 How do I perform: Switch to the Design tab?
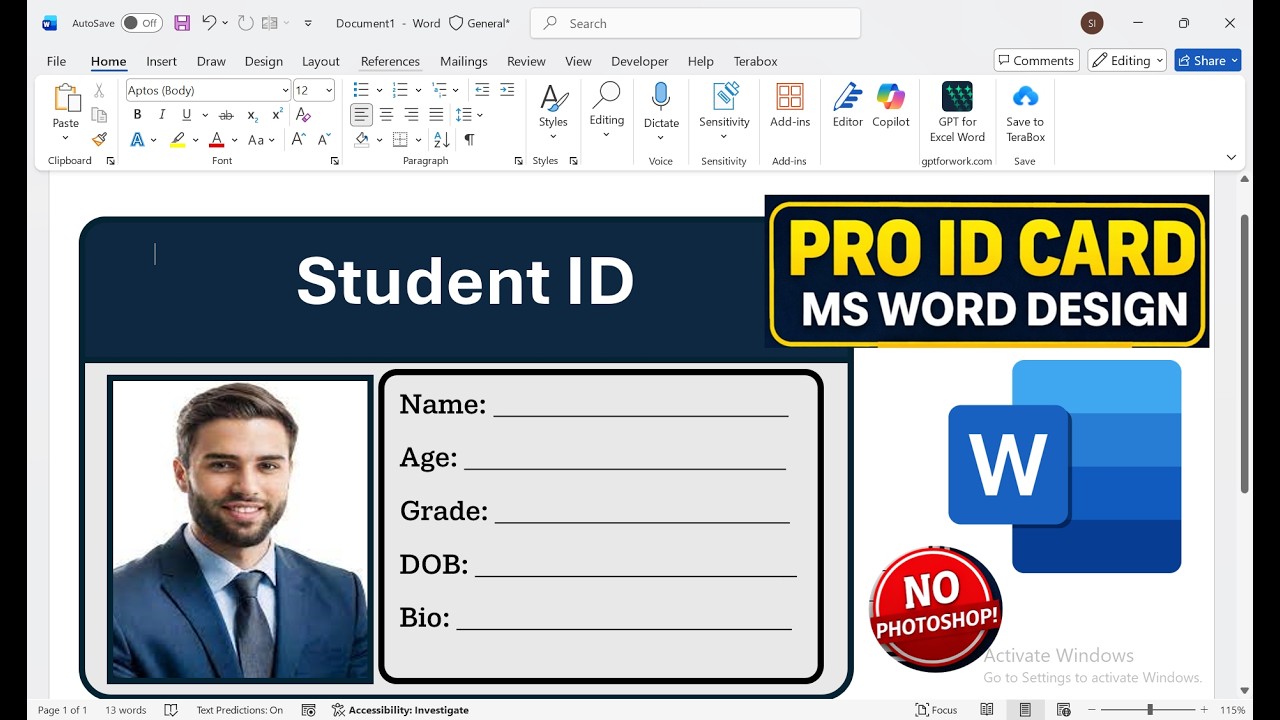(x=264, y=61)
